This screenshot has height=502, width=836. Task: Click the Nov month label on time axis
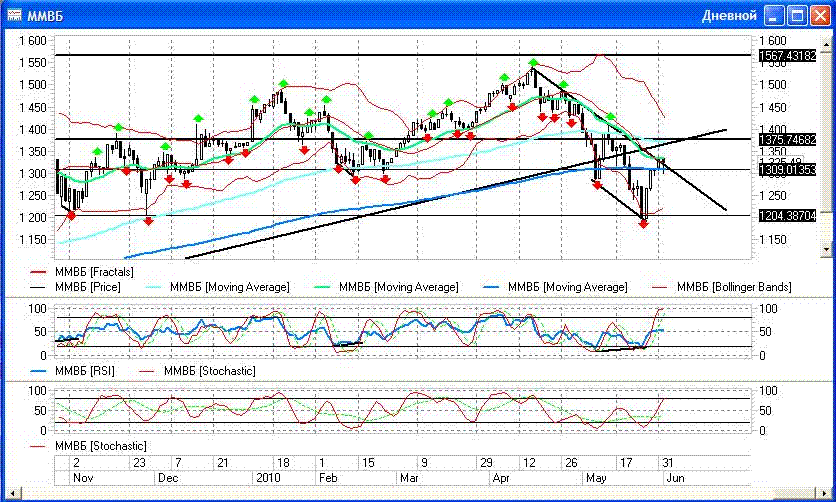click(83, 477)
